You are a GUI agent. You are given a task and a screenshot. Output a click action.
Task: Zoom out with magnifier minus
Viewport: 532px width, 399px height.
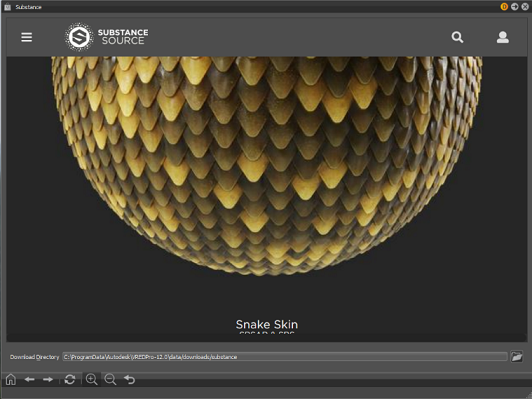pyautogui.click(x=110, y=379)
